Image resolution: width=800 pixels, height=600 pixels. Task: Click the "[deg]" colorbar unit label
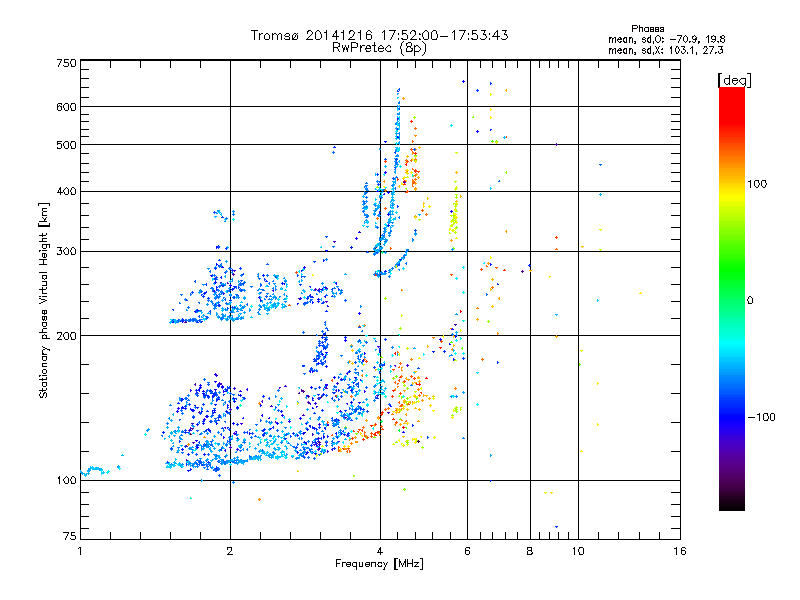(734, 80)
